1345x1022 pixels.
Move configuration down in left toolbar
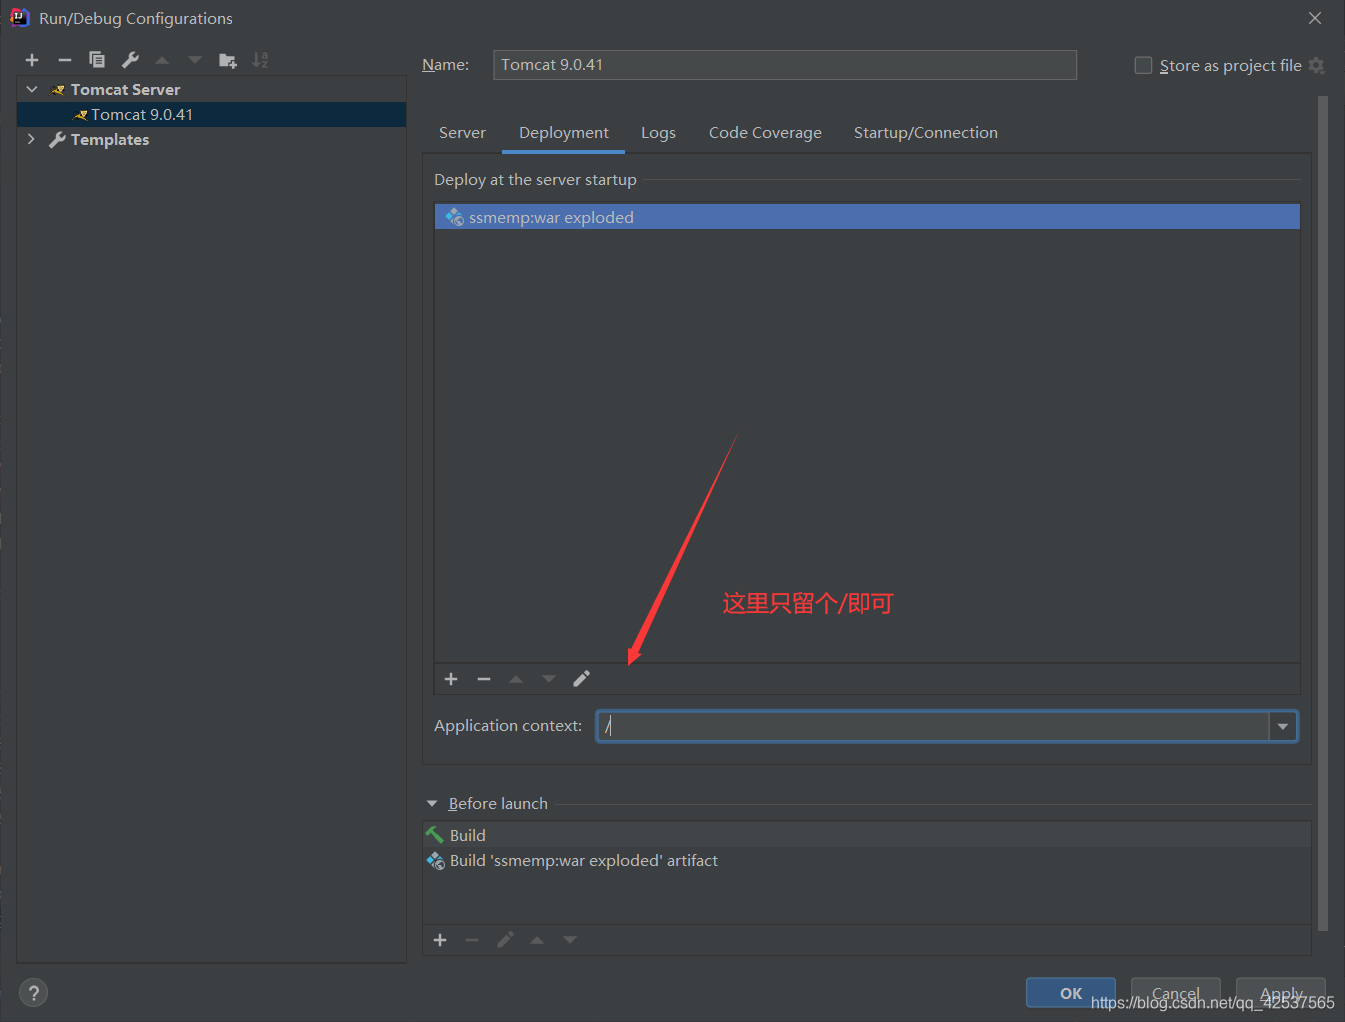tap(195, 60)
